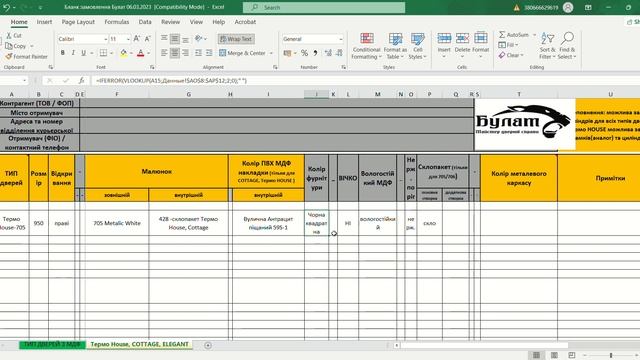Screen dimensions: 640x360
Task: Open the font size 11 dropdown
Action: [x=128, y=39]
